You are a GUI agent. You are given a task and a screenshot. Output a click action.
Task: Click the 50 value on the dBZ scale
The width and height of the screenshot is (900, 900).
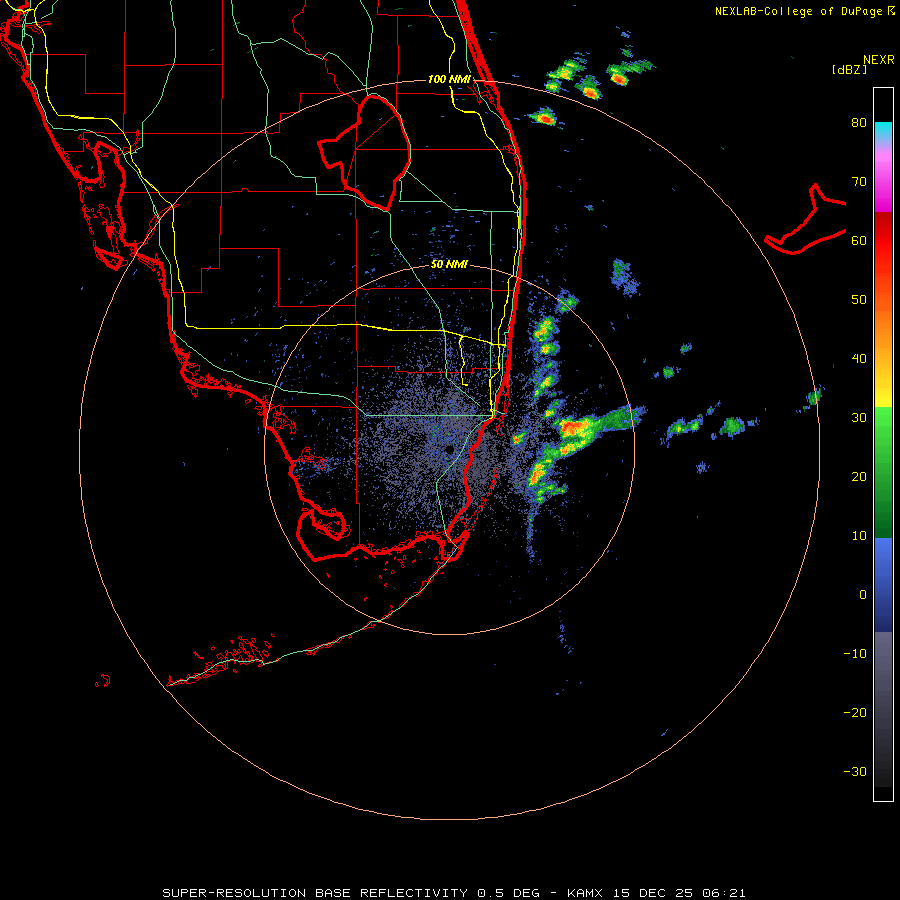859,300
